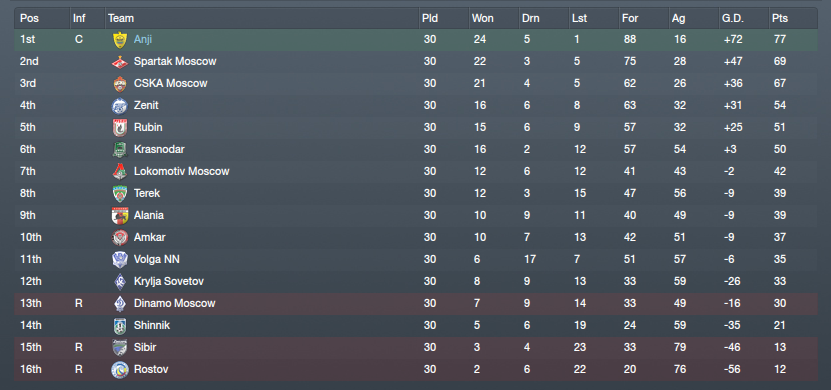
Task: Open the Anji team link
Action: pos(143,39)
